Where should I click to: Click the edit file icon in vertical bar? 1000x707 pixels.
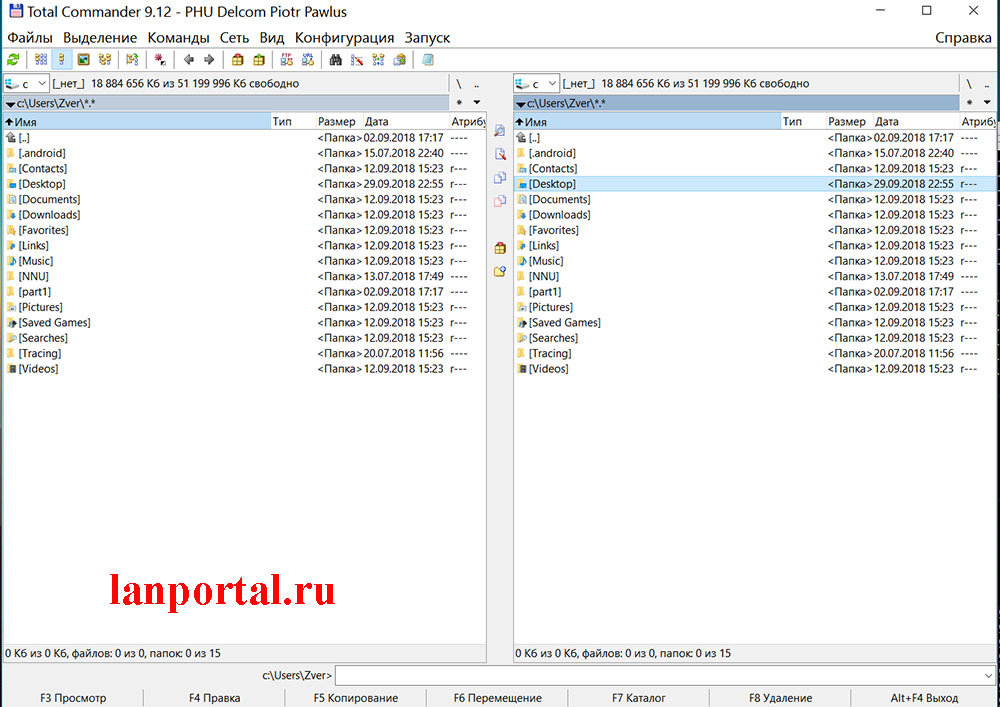pyautogui.click(x=500, y=154)
